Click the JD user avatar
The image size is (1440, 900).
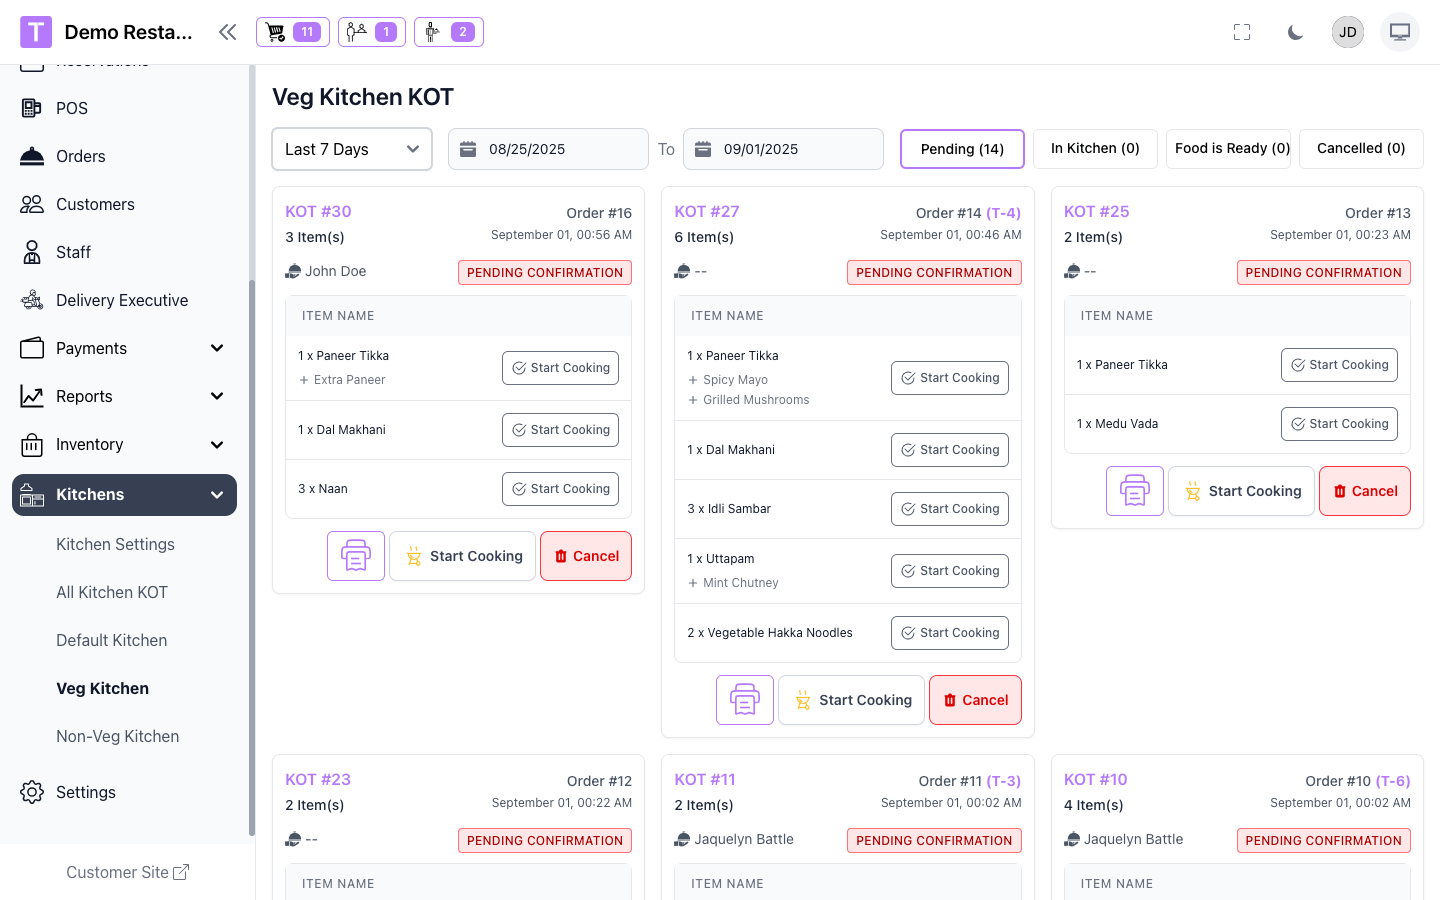coord(1347,32)
